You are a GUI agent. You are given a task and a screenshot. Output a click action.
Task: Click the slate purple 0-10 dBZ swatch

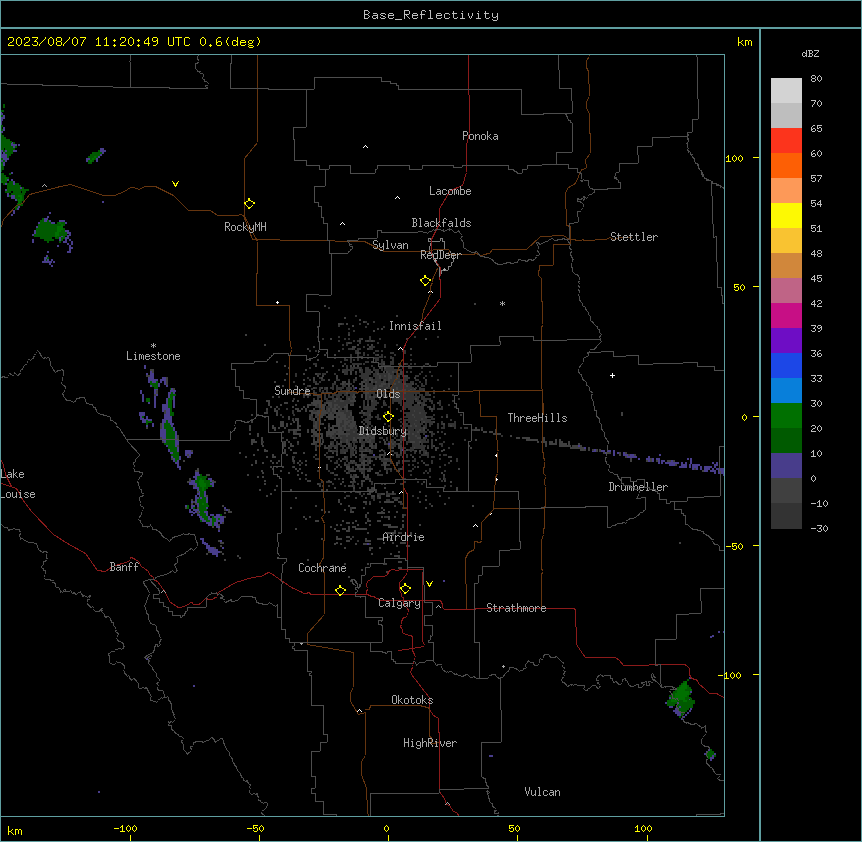(x=786, y=466)
